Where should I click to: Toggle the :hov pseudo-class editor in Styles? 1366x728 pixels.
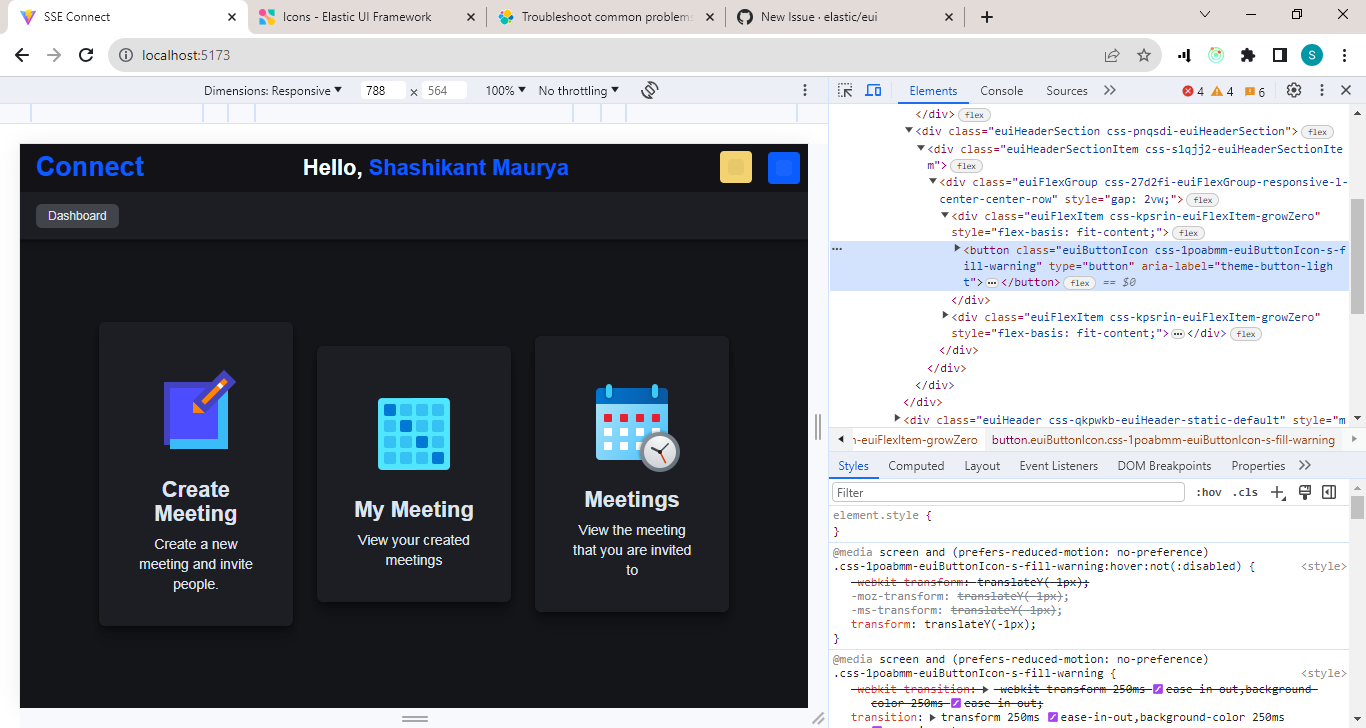1209,491
